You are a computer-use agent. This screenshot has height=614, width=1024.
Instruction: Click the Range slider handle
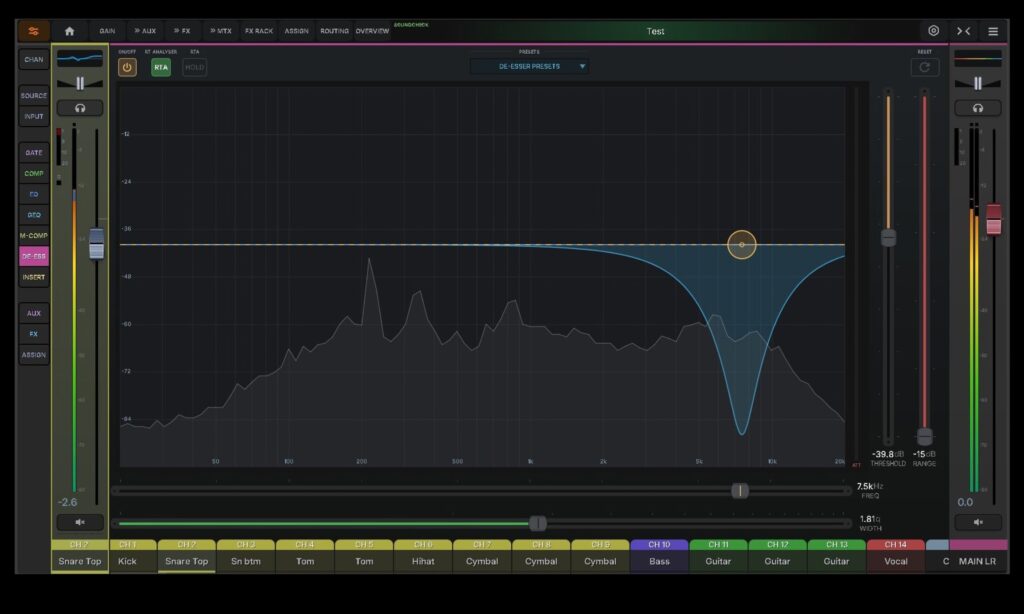pyautogui.click(x=924, y=436)
